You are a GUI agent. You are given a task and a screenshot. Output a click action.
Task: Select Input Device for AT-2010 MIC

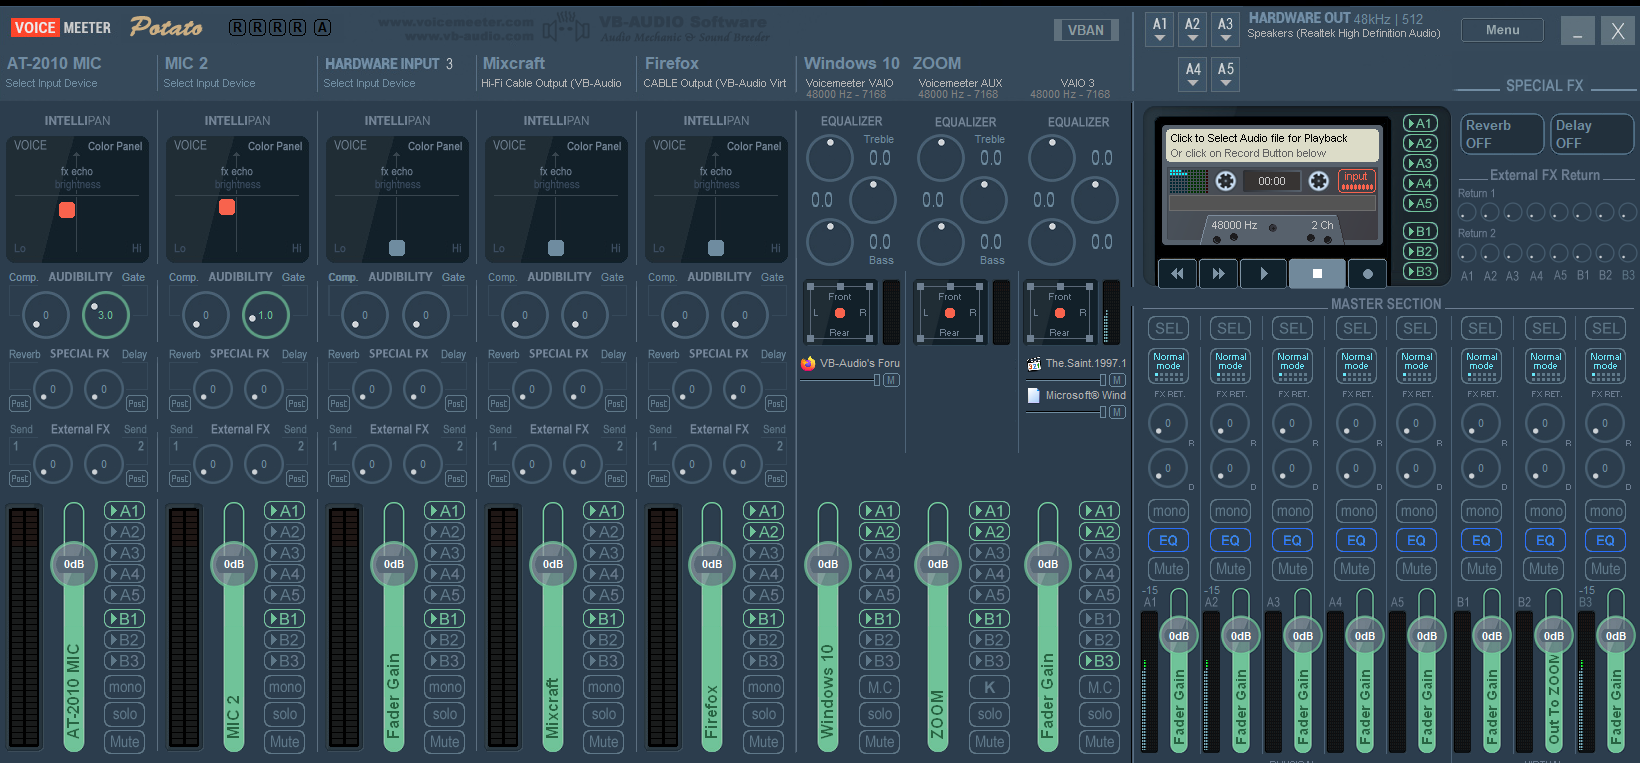[x=52, y=84]
